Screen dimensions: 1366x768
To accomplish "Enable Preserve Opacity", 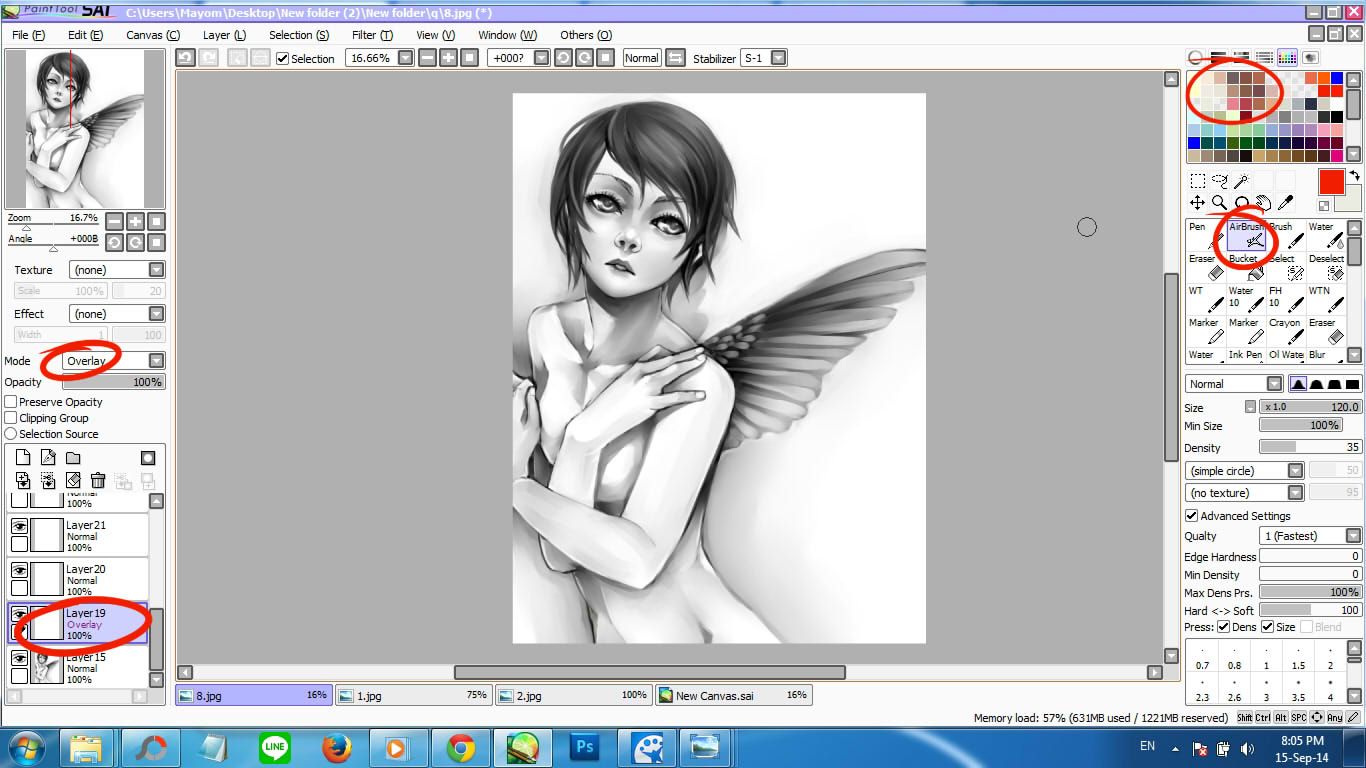I will click(x=11, y=402).
